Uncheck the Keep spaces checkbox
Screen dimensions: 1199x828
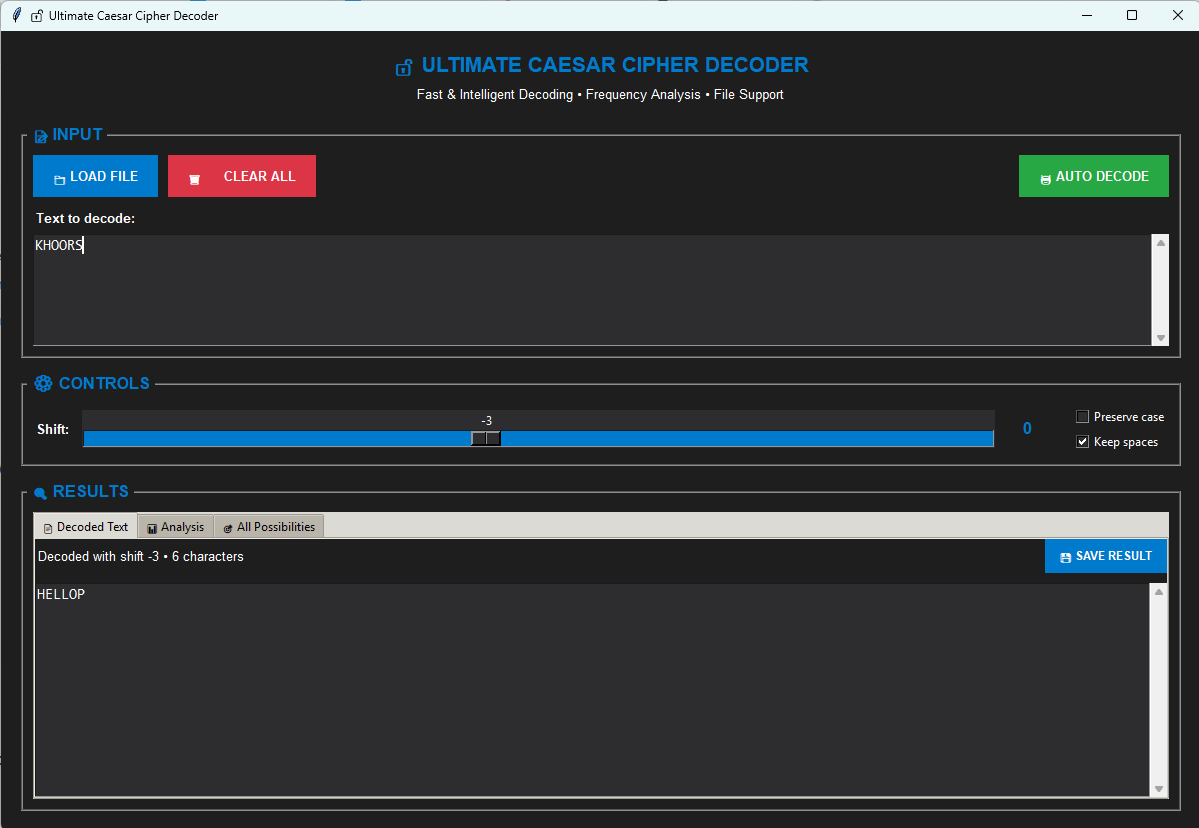[x=1082, y=442]
